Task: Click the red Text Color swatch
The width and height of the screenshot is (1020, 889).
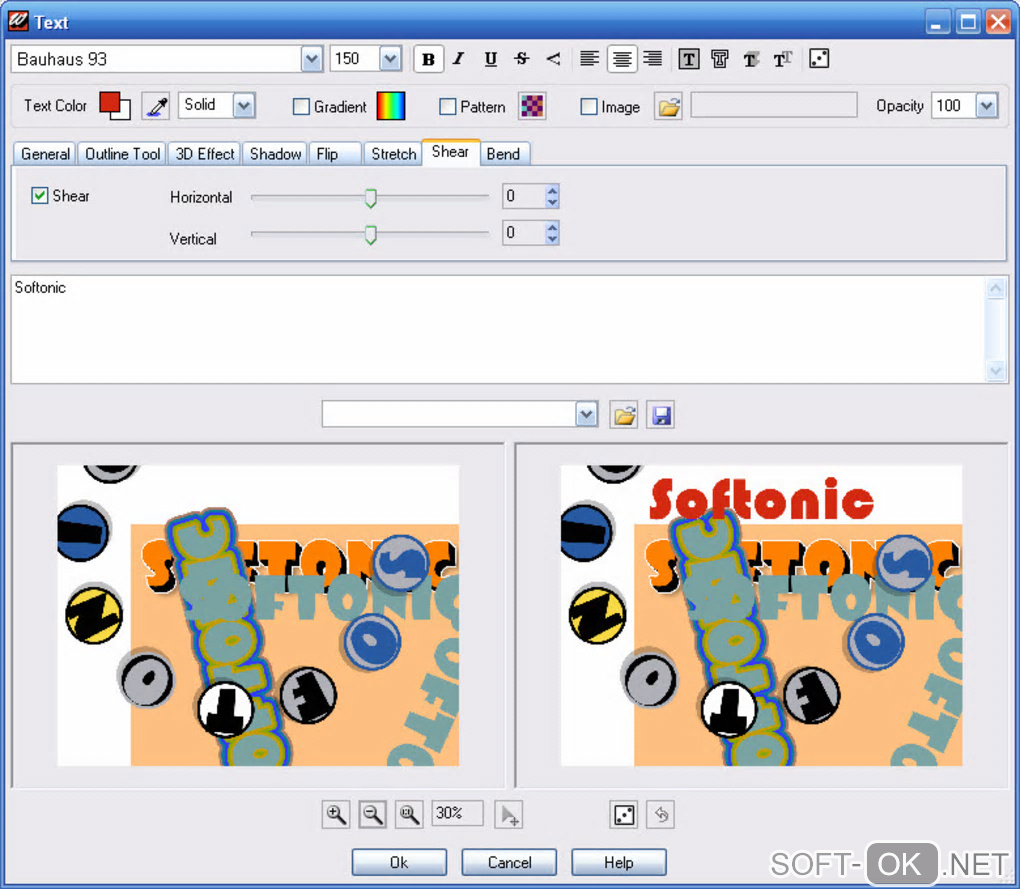Action: [x=109, y=102]
